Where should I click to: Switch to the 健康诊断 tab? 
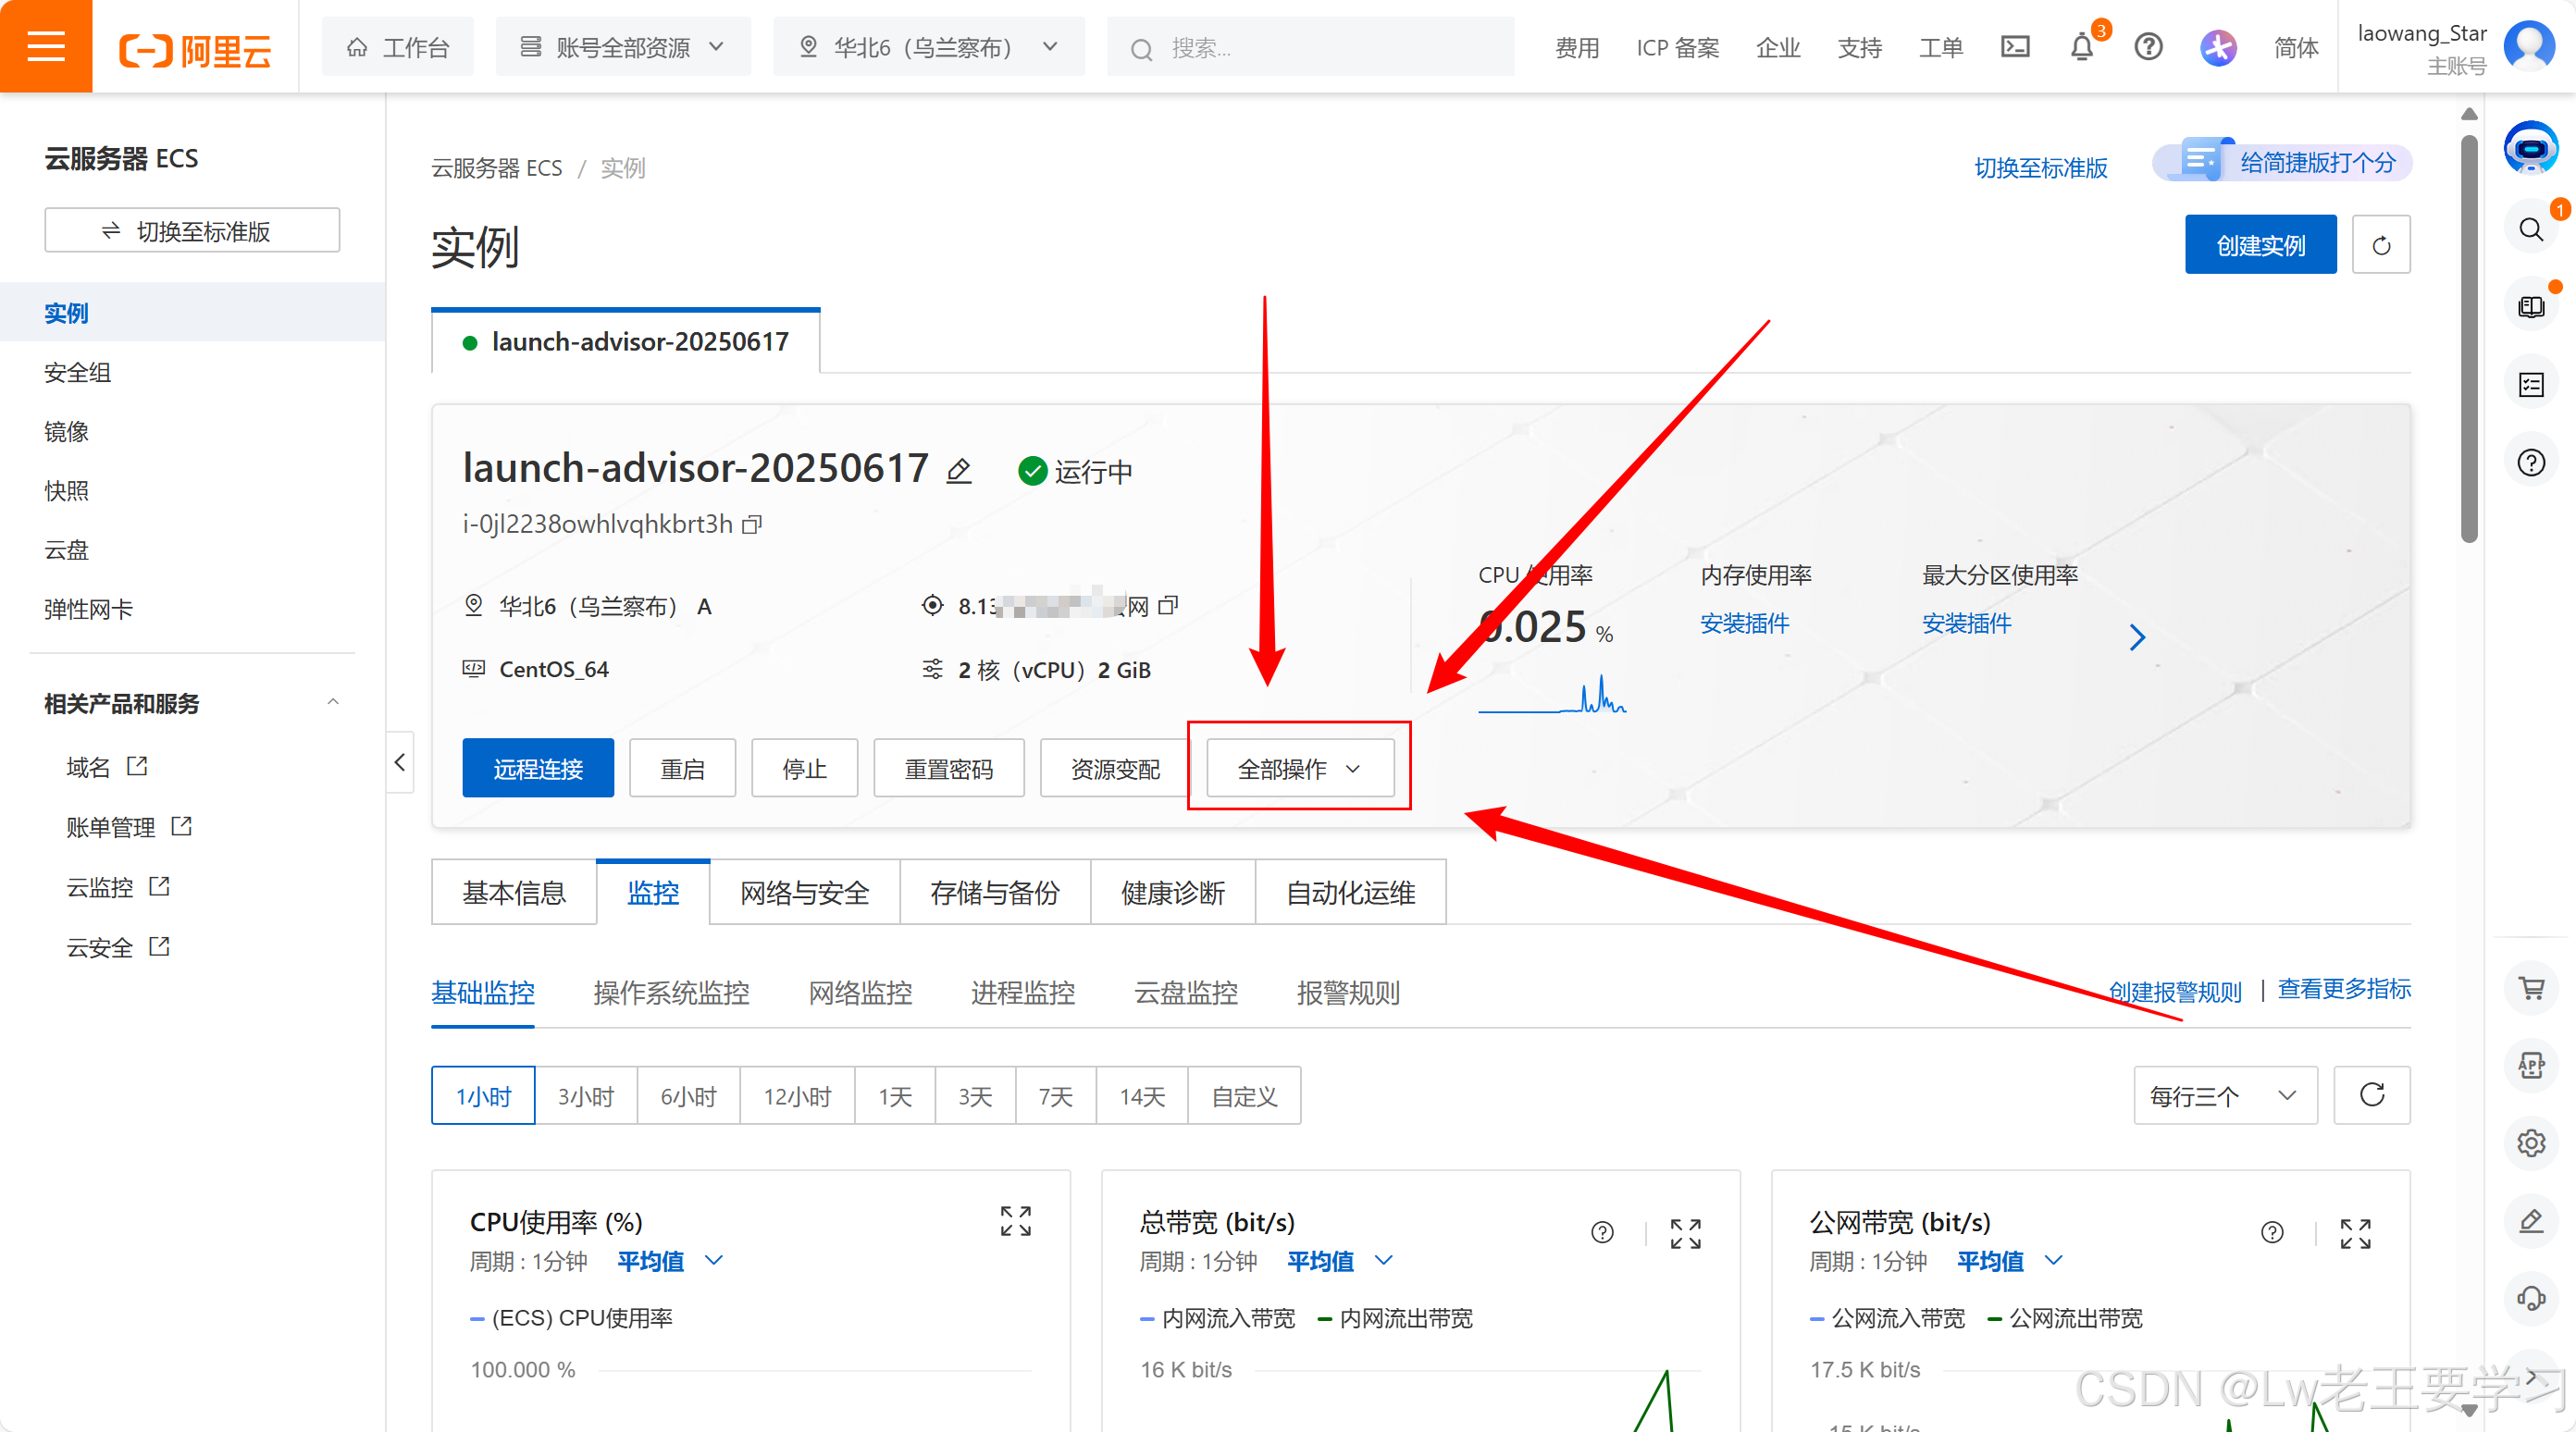click(1173, 892)
